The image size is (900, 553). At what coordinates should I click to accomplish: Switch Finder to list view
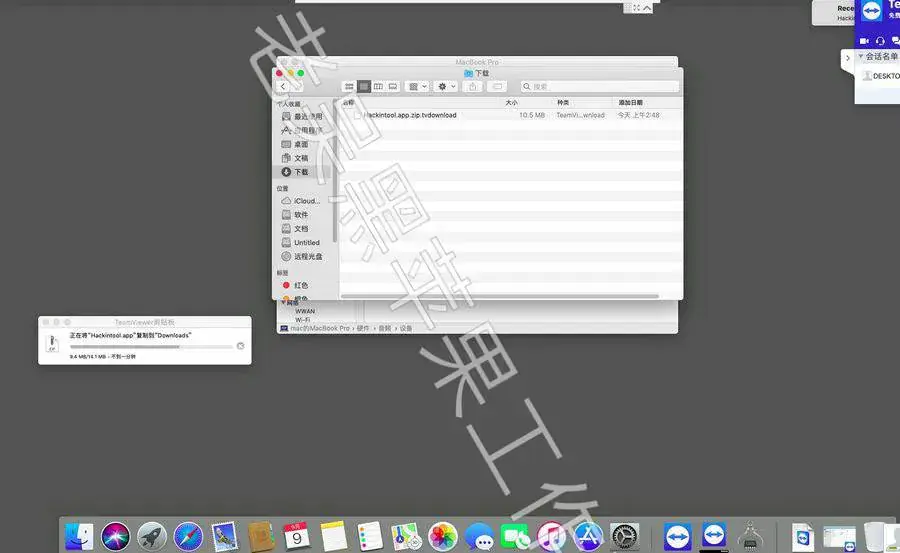[364, 86]
